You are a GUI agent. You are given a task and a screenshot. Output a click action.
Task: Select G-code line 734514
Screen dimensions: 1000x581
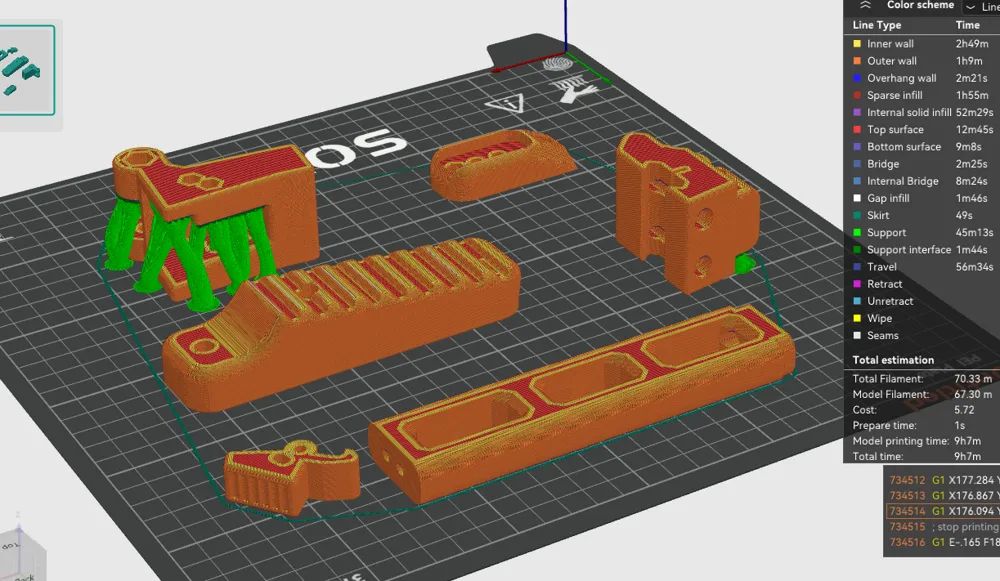(x=940, y=510)
